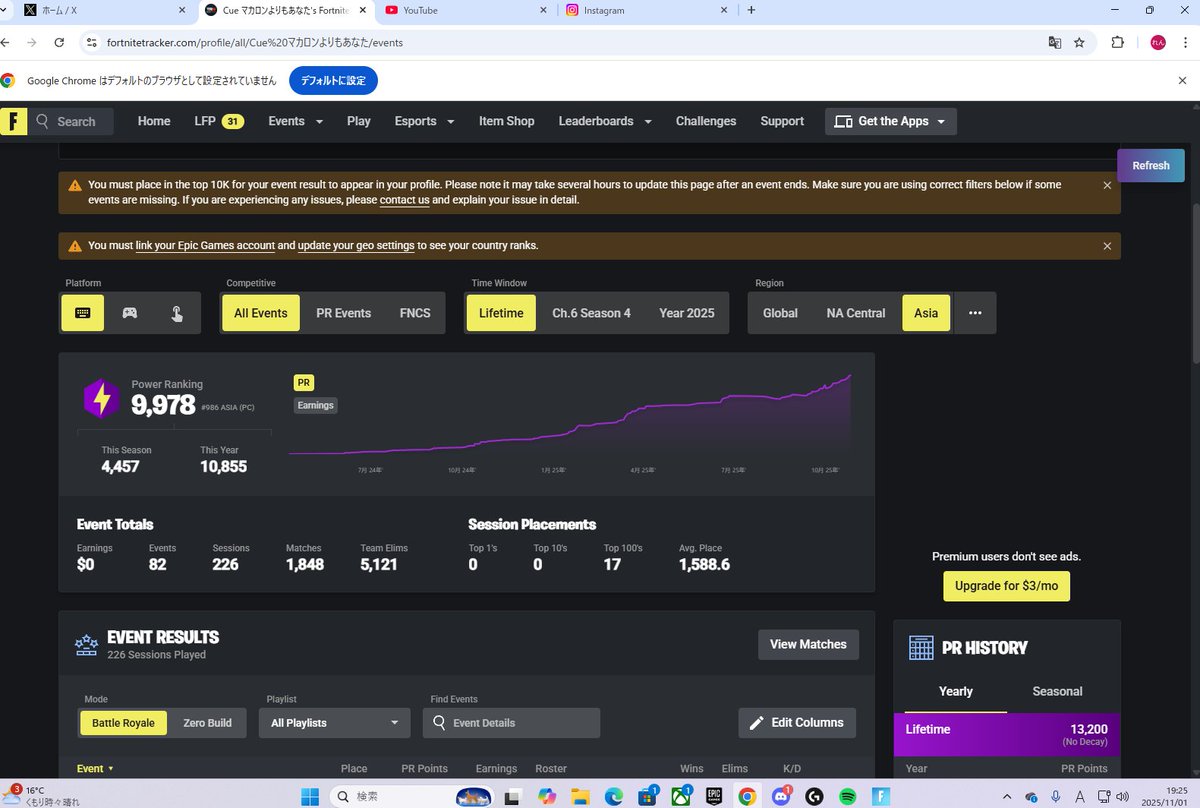Open Microsoft Store from the taskbar

pyautogui.click(x=646, y=796)
